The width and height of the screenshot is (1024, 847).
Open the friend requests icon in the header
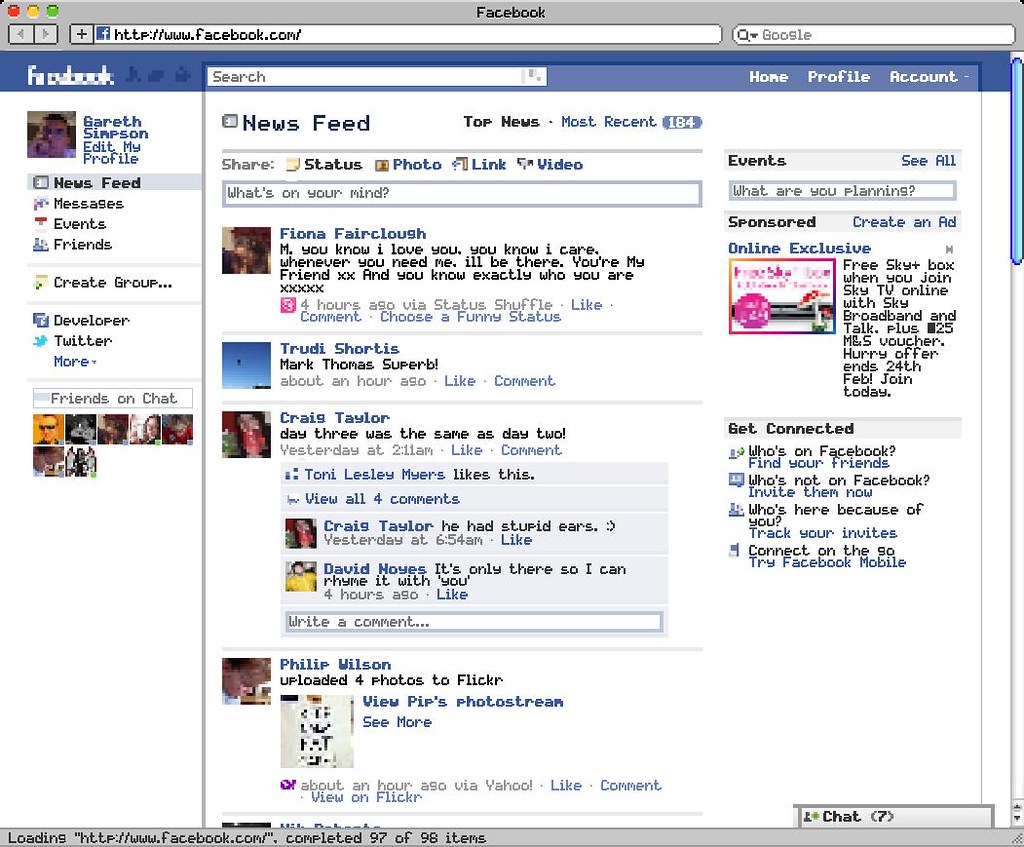click(x=134, y=76)
